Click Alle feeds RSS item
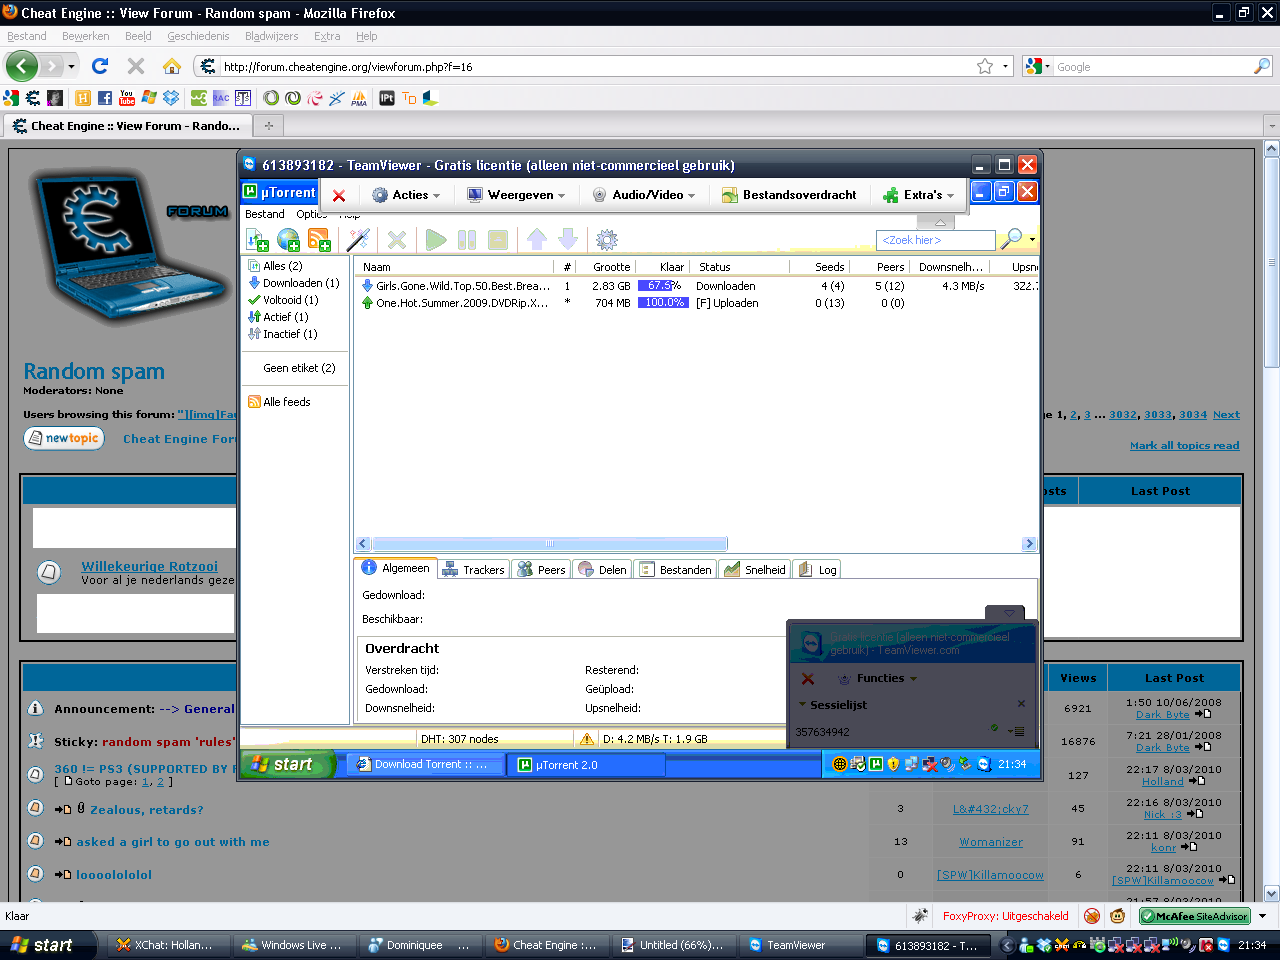The height and width of the screenshot is (960, 1280). point(279,402)
